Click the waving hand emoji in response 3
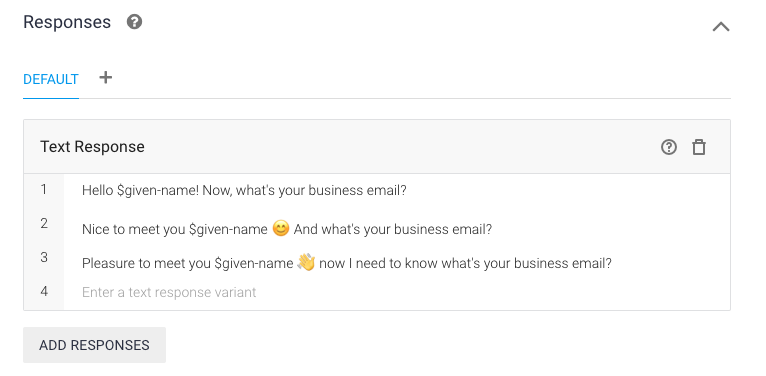Viewport: 766px width, 376px height. click(x=306, y=263)
